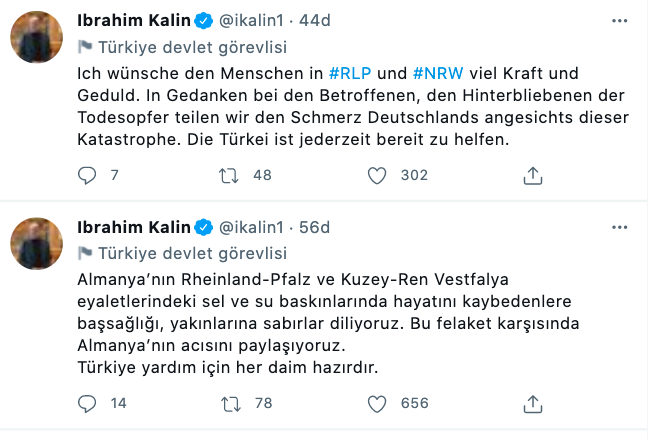Reply to the German flood condolence tweet
The image size is (648, 440).
coord(87,176)
